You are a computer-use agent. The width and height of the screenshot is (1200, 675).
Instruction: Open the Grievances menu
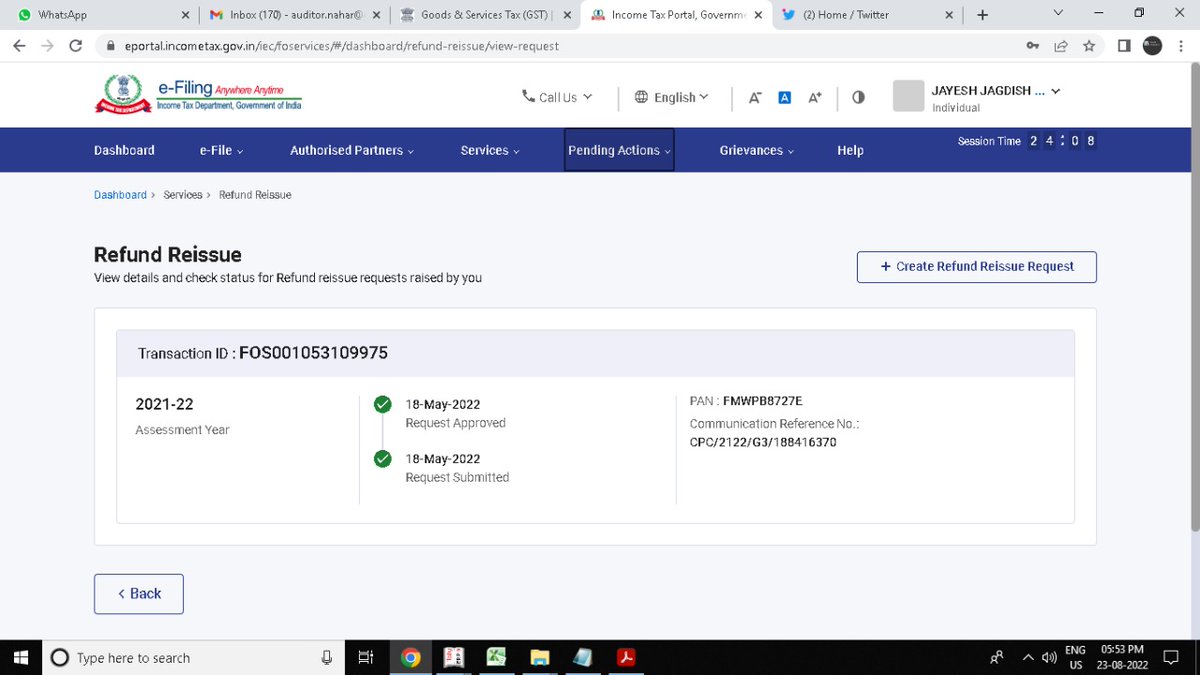[757, 150]
